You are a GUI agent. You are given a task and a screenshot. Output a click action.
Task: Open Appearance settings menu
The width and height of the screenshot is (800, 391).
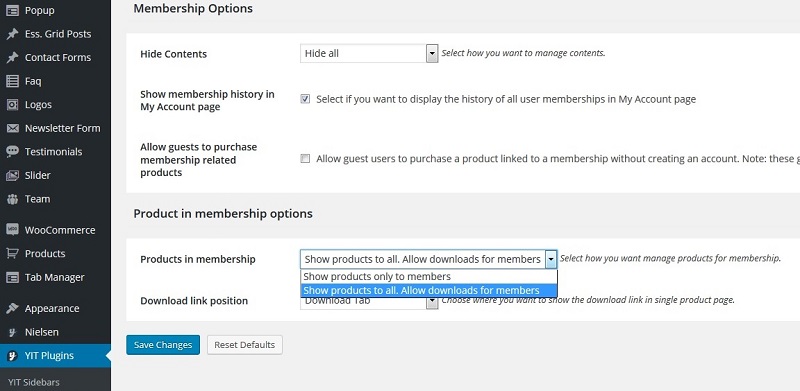(52, 308)
